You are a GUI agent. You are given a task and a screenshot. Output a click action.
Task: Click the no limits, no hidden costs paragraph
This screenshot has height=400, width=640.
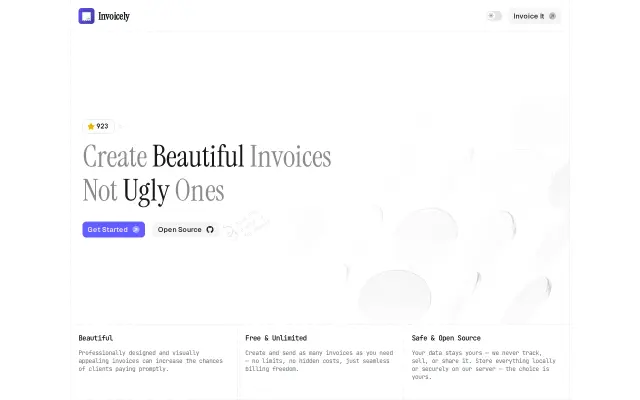tap(319, 361)
